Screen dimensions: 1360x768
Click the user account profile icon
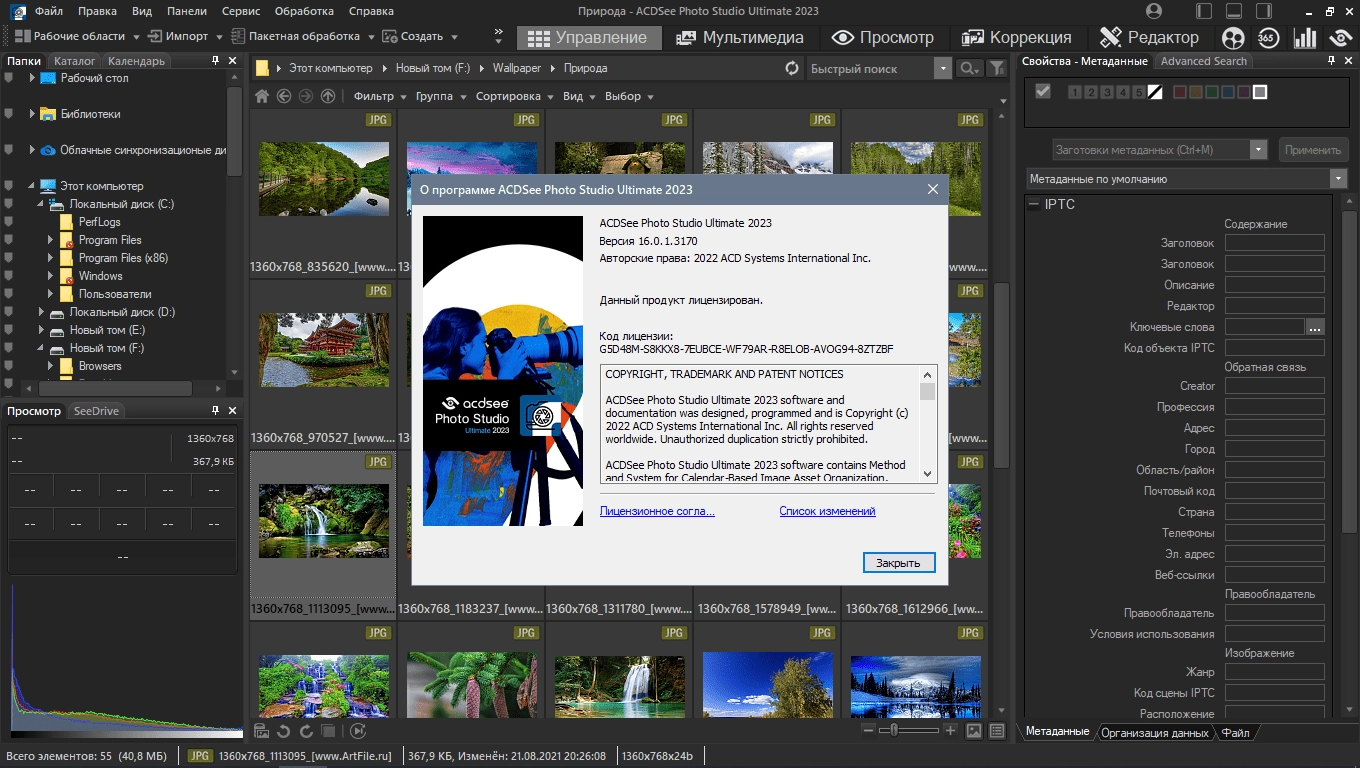(x=1155, y=11)
